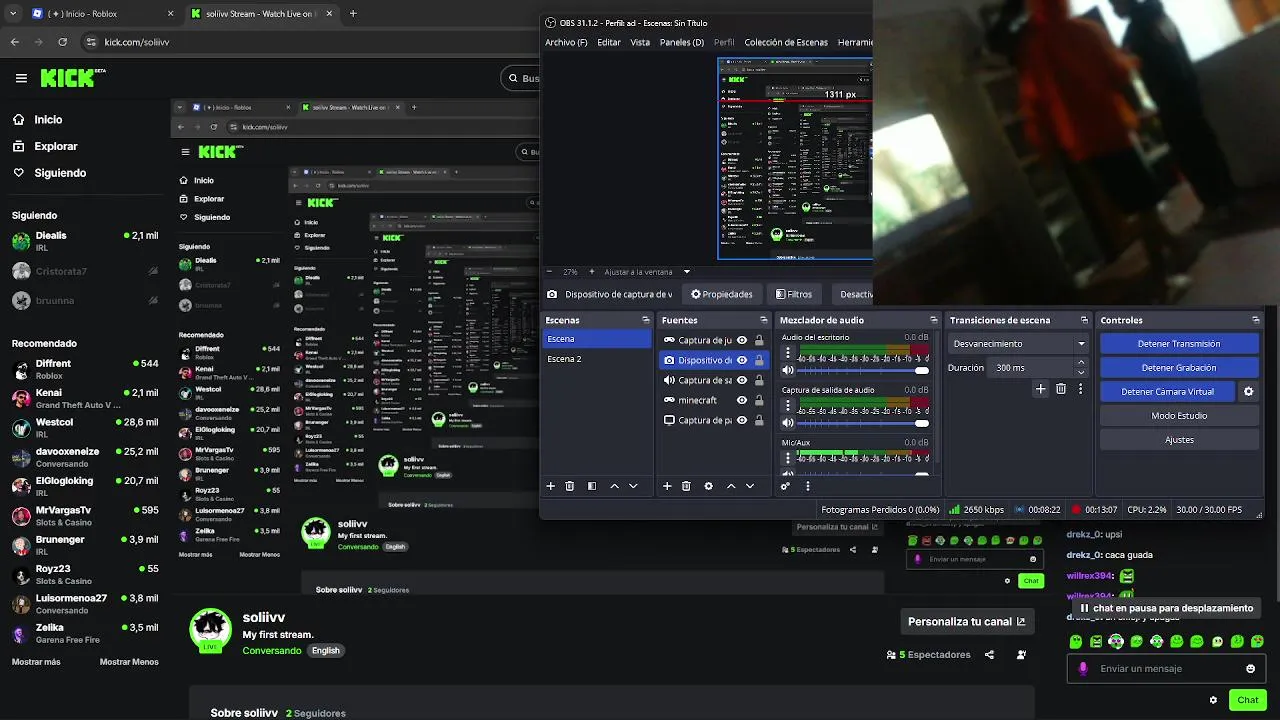Hide the Dispositivo de source via its eye icon
The image size is (1280, 720).
pyautogui.click(x=742, y=360)
